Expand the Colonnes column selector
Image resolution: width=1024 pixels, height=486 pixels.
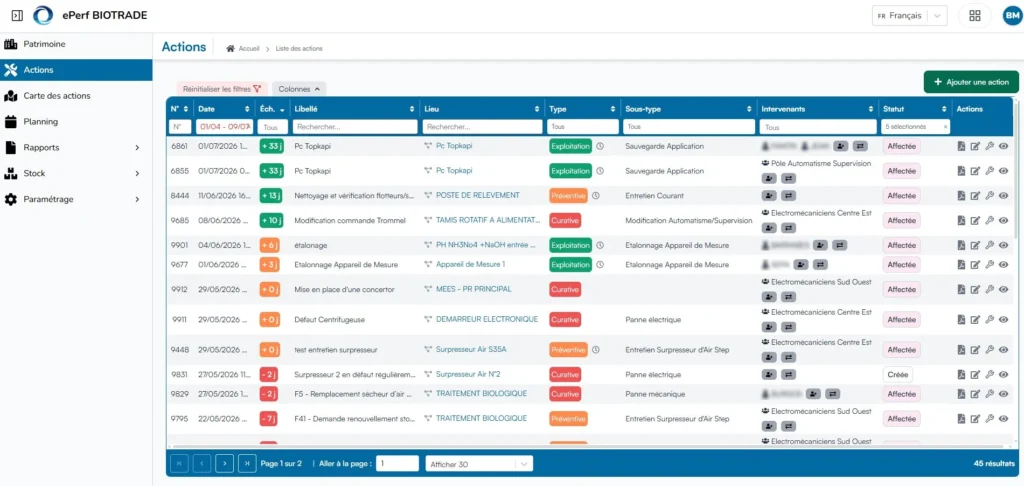pyautogui.click(x=299, y=89)
